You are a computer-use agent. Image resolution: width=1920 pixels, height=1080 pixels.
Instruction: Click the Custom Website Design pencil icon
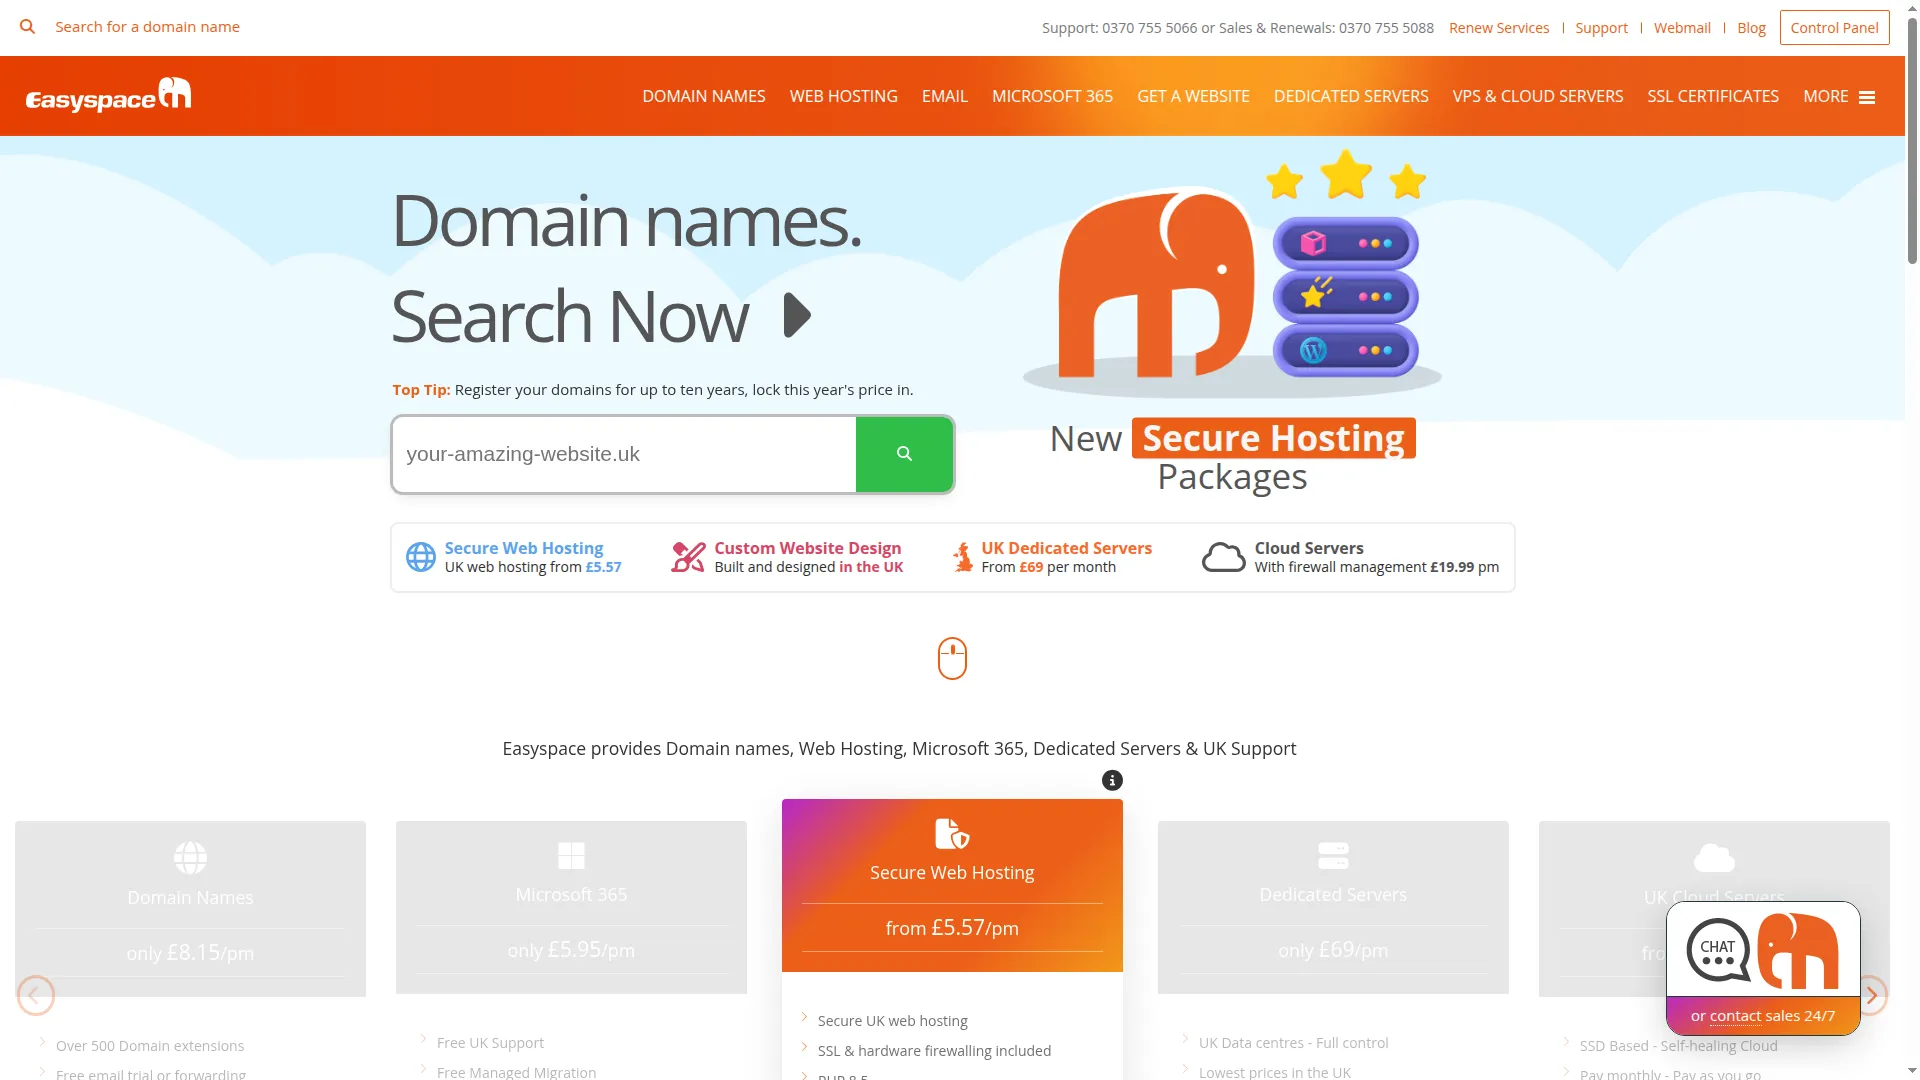click(x=688, y=557)
